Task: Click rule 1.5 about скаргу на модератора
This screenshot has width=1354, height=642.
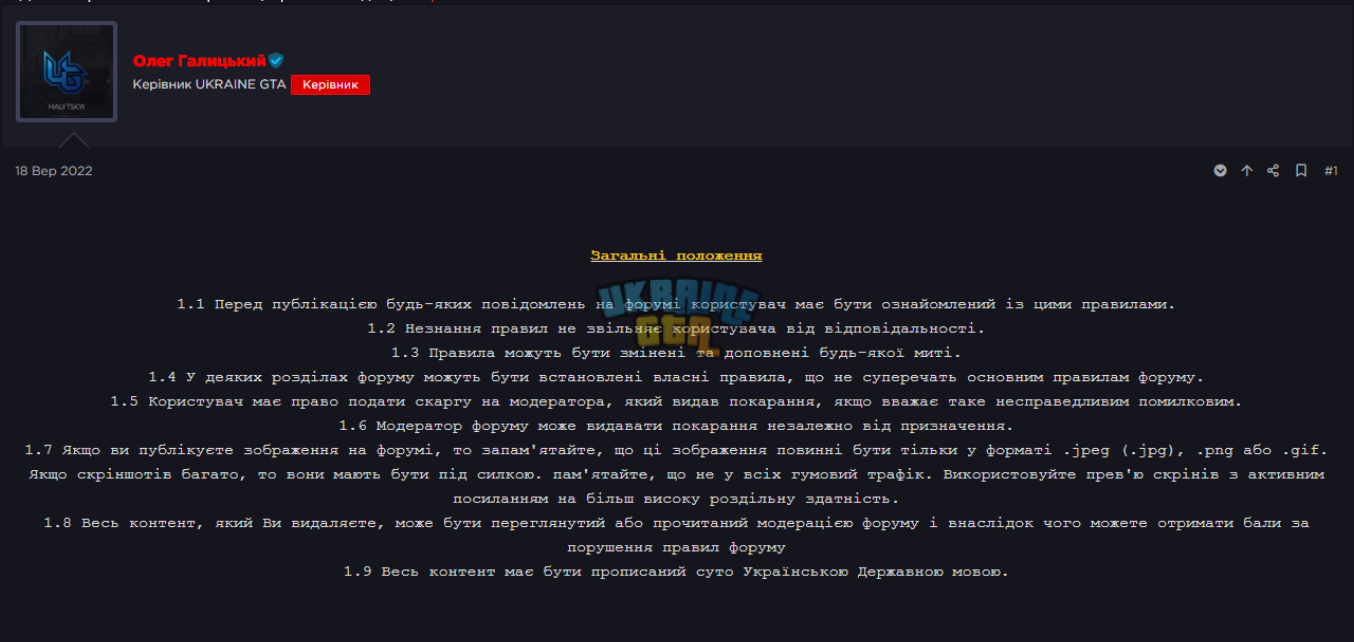Action: point(676,401)
